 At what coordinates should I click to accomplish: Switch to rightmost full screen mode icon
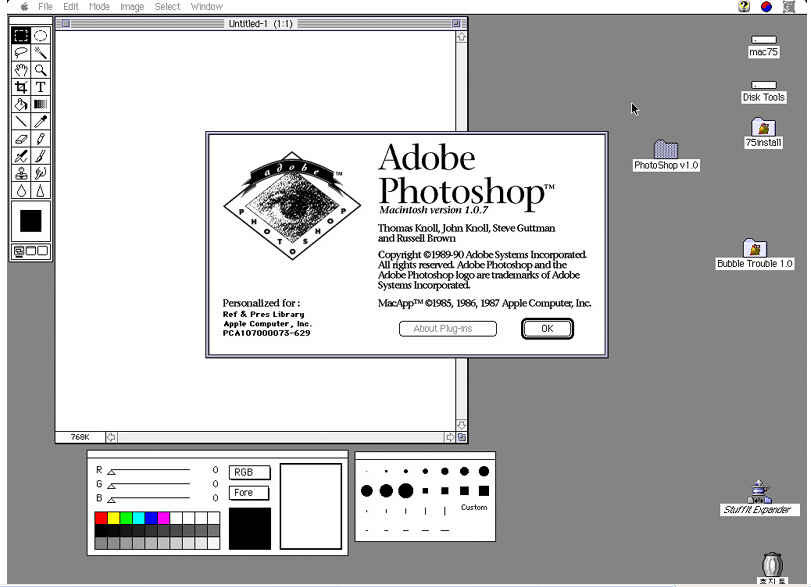coord(42,251)
